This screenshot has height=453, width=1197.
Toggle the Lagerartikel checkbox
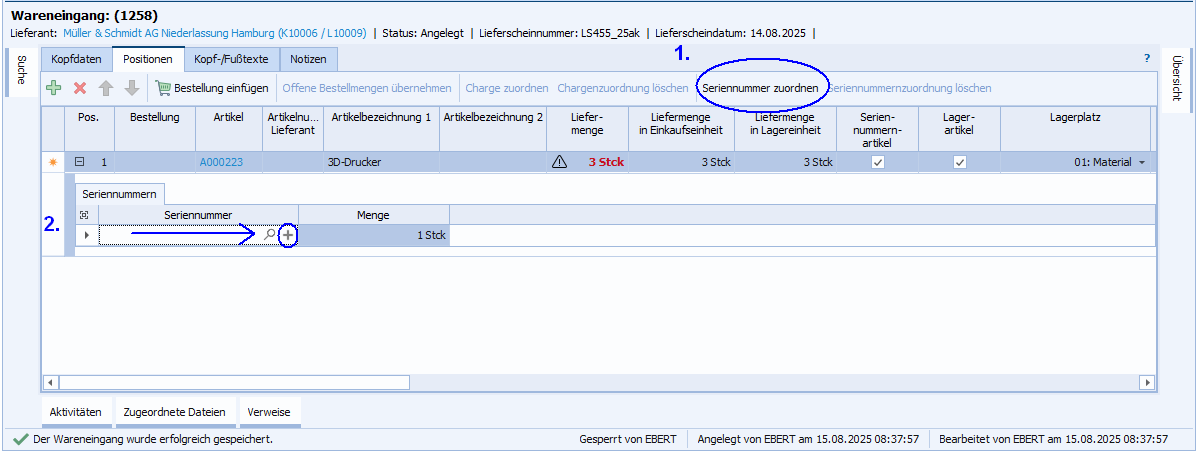(959, 162)
